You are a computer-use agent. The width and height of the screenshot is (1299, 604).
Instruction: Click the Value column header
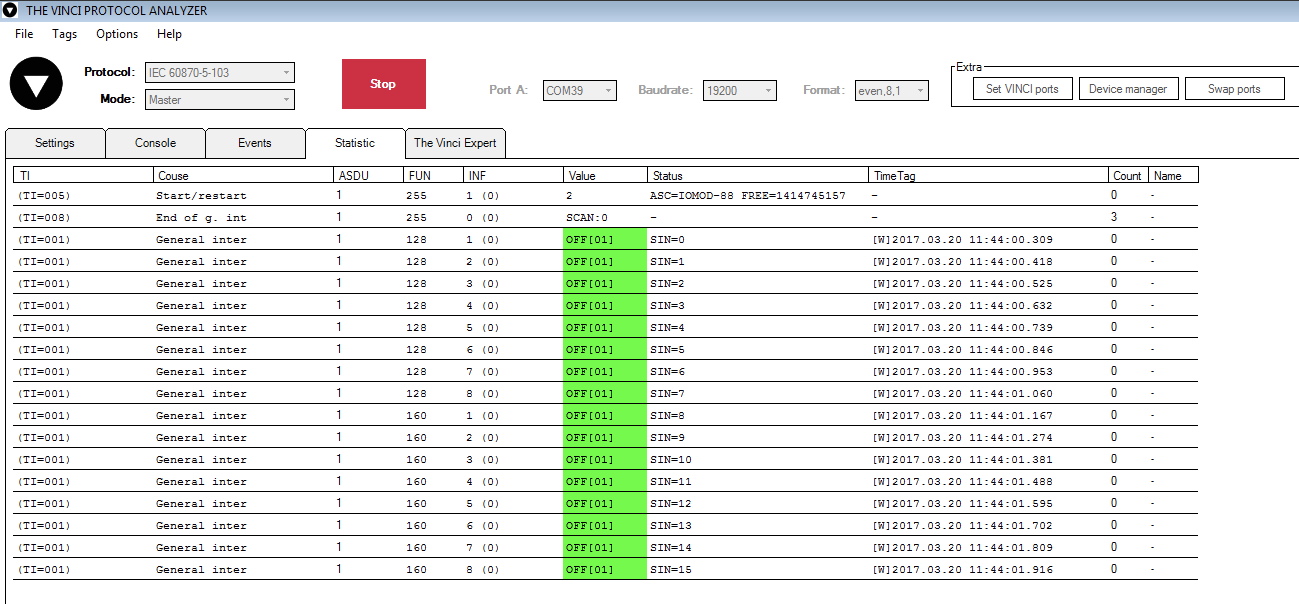pyautogui.click(x=605, y=175)
